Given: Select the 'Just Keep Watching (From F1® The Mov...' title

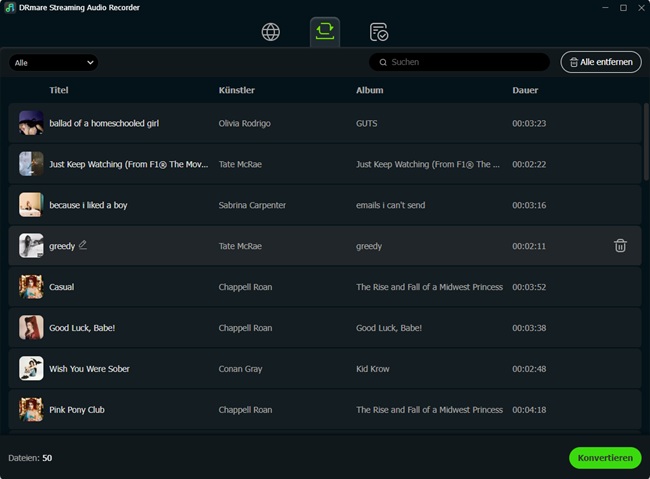Looking at the screenshot, I should [129, 164].
